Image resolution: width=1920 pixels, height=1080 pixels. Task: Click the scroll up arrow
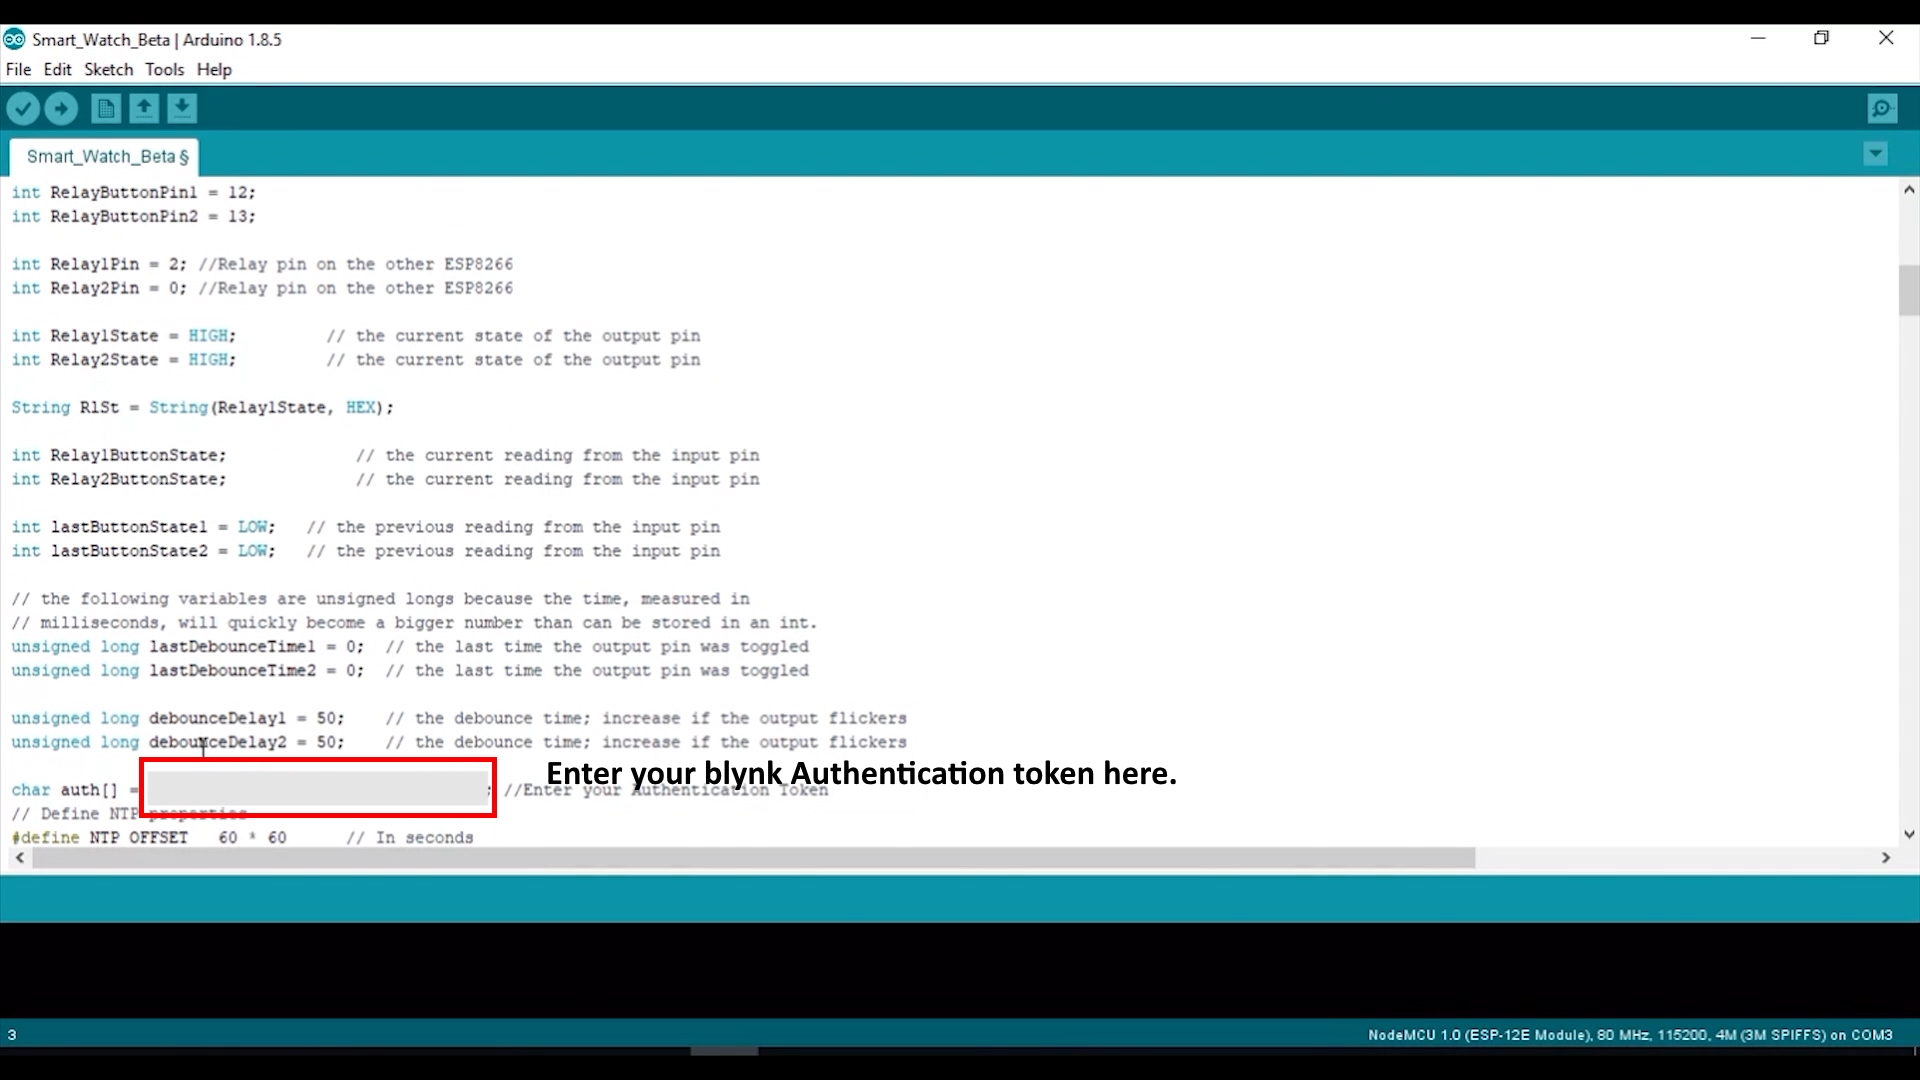1908,190
